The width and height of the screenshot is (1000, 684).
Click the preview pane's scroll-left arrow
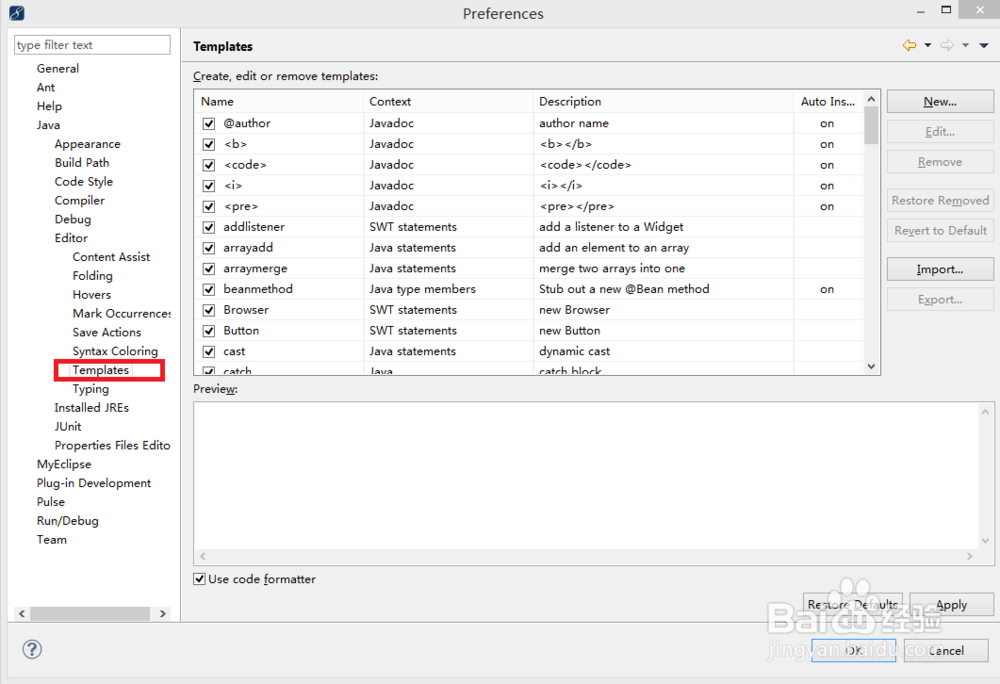(203, 556)
